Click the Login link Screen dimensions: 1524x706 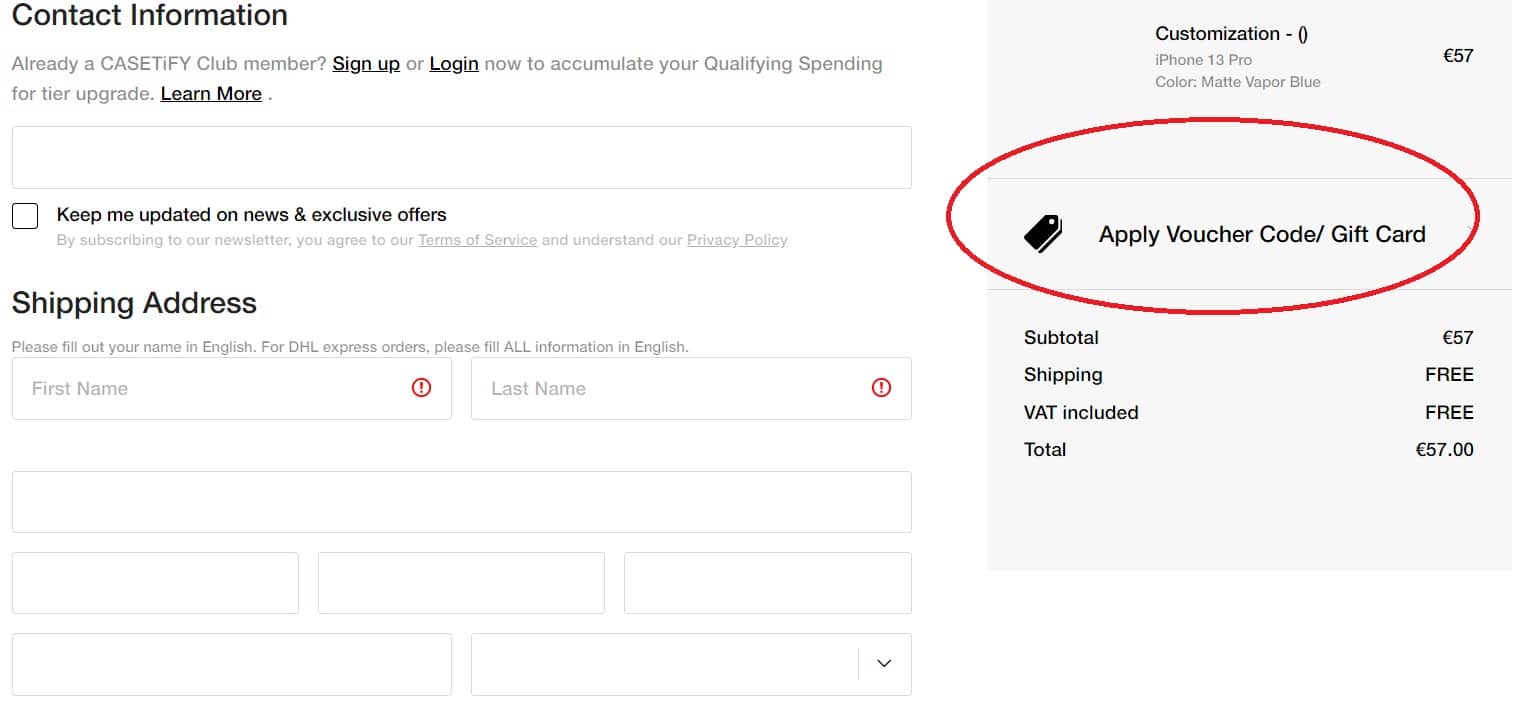[x=453, y=63]
